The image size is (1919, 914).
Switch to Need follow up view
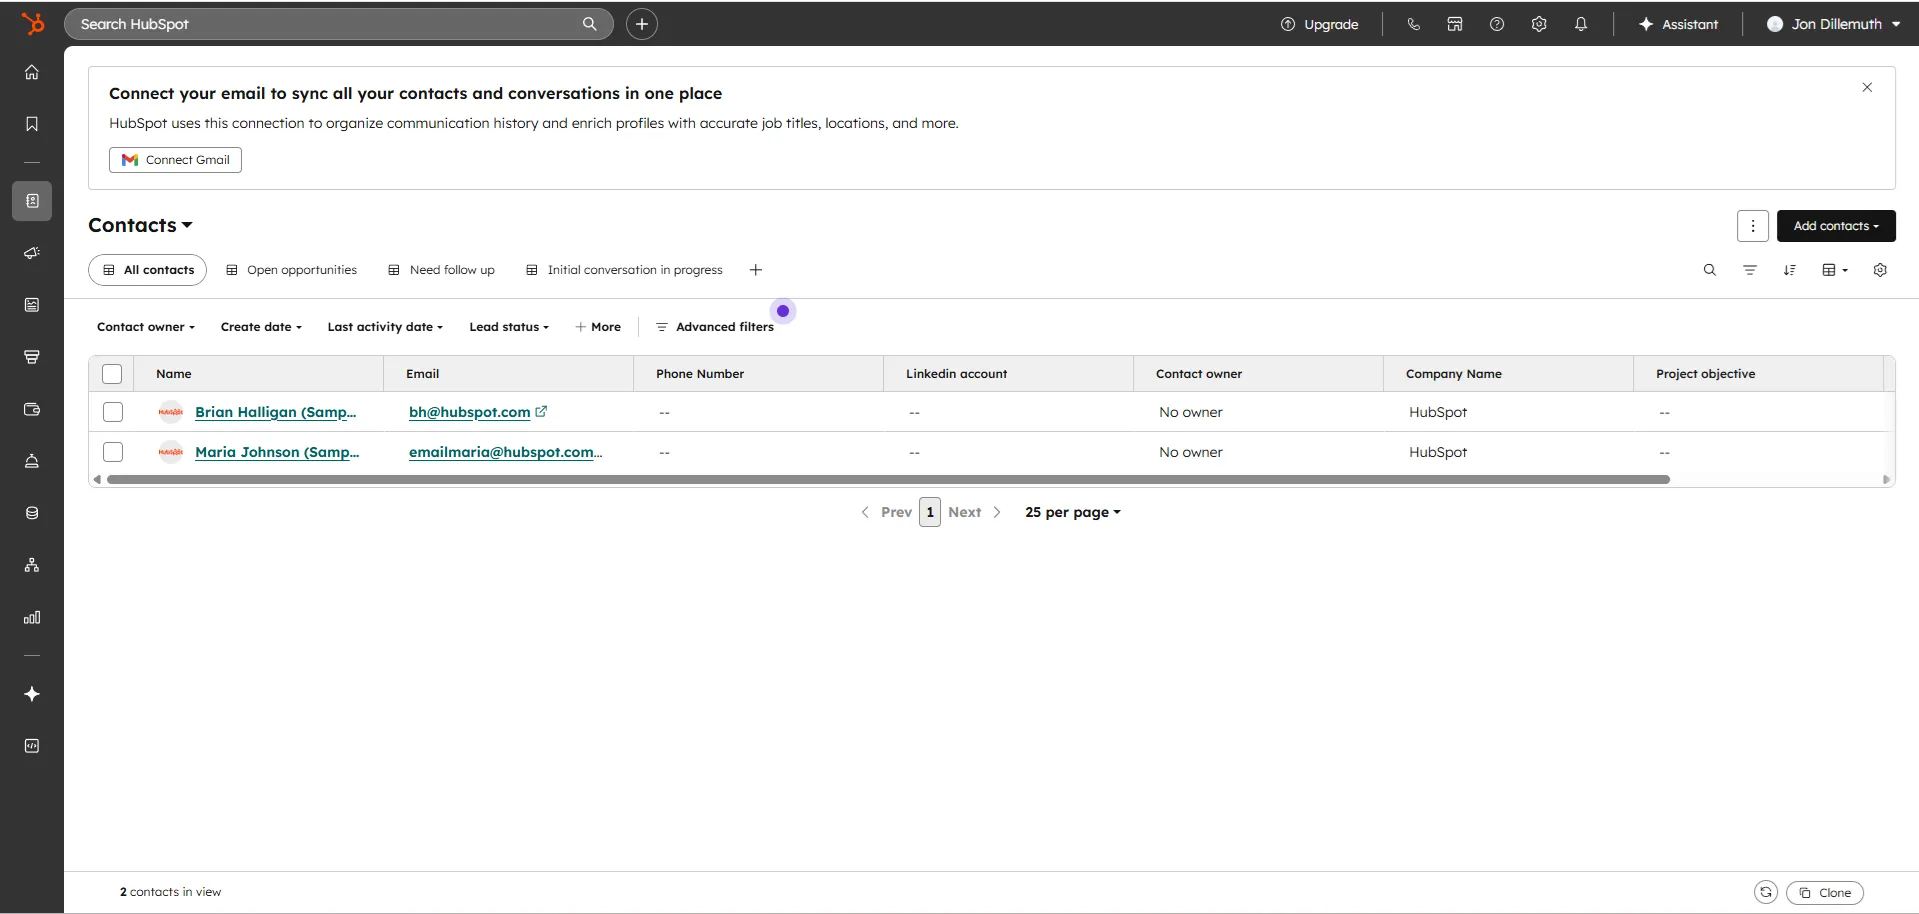pyautogui.click(x=442, y=270)
